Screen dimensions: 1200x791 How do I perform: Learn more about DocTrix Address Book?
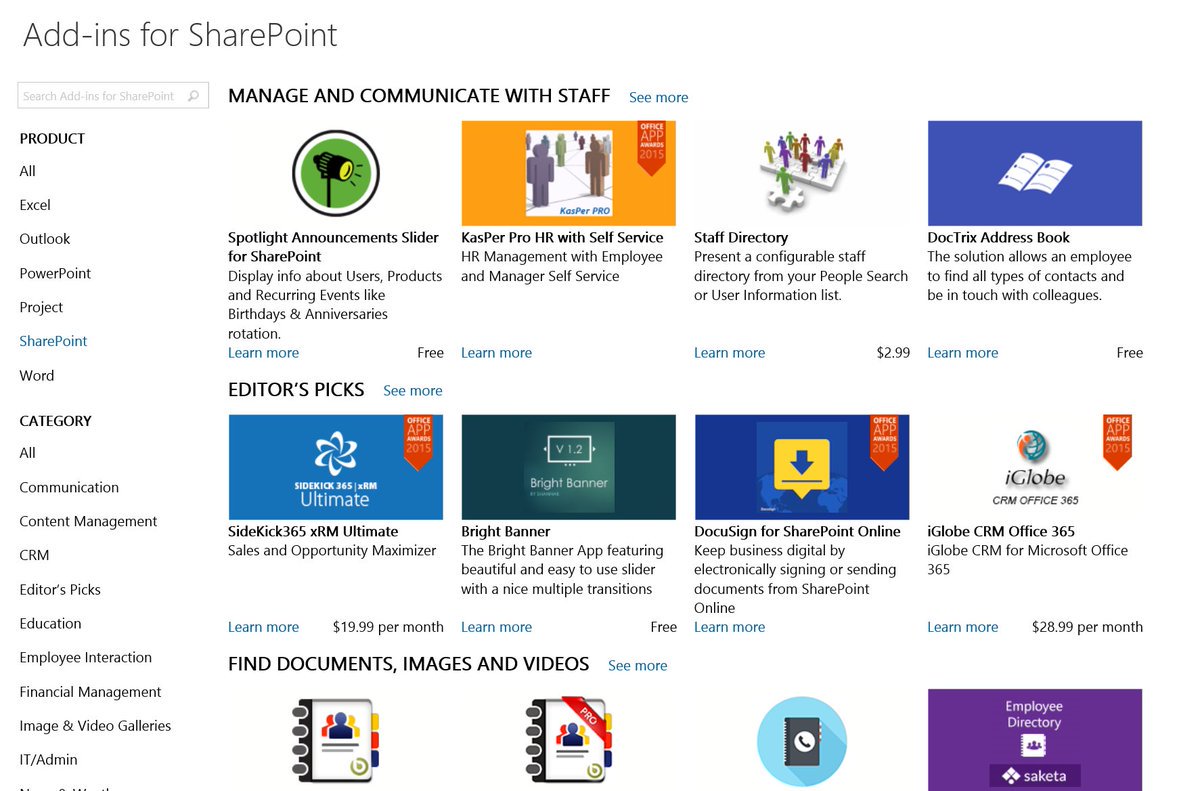point(962,353)
